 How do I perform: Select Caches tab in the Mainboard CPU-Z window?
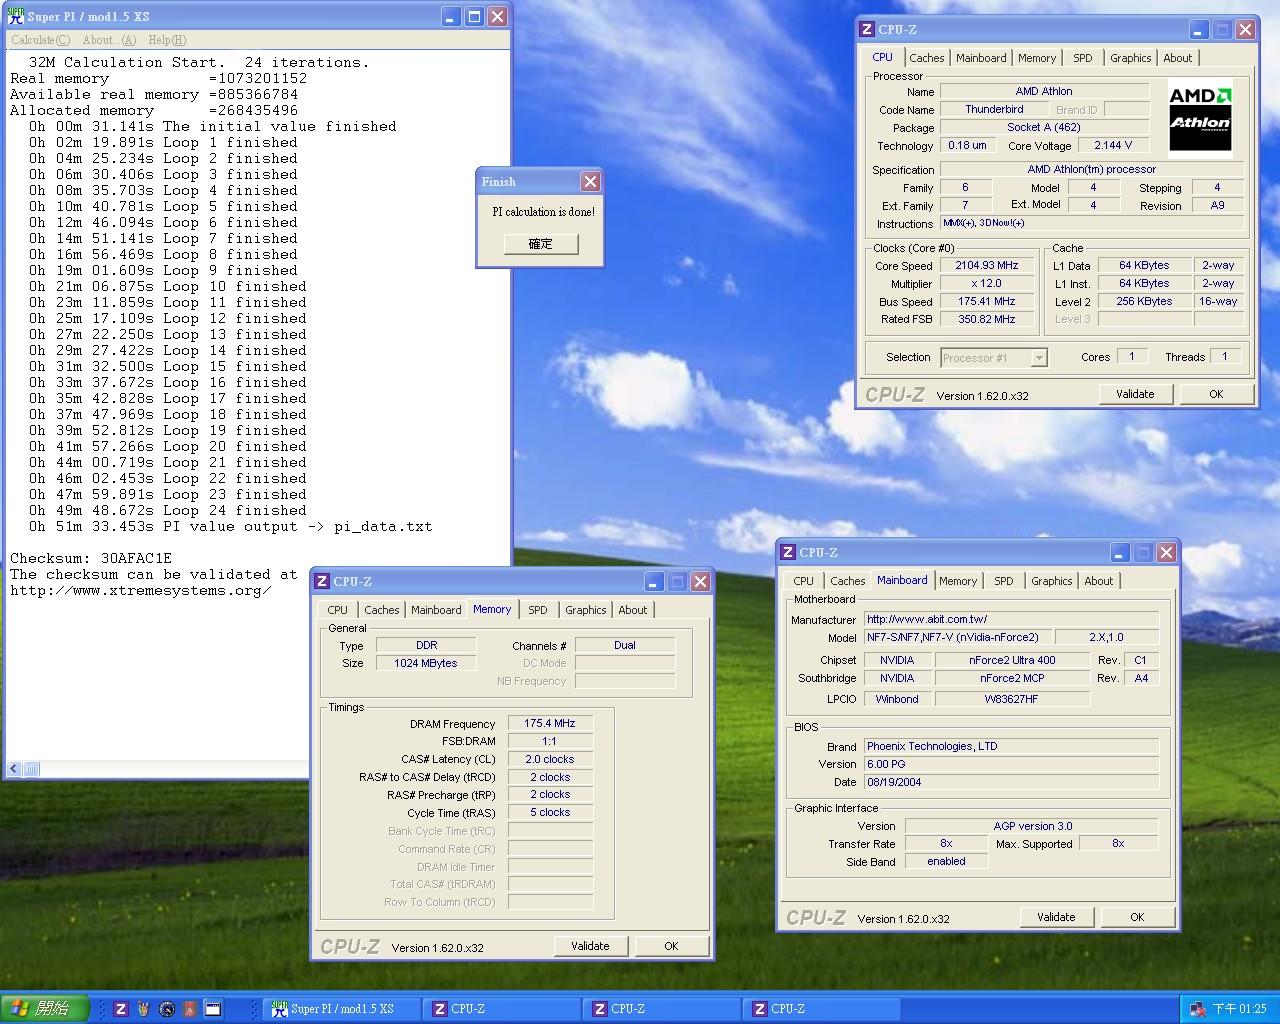tap(847, 581)
